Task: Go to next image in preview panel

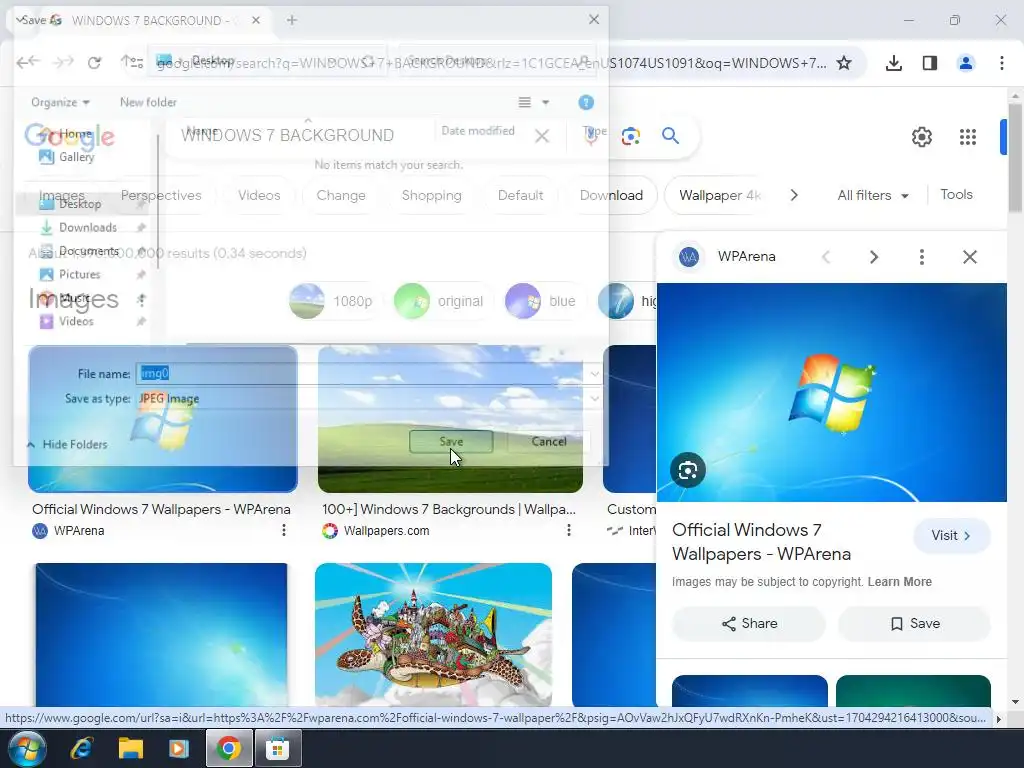Action: [874, 257]
